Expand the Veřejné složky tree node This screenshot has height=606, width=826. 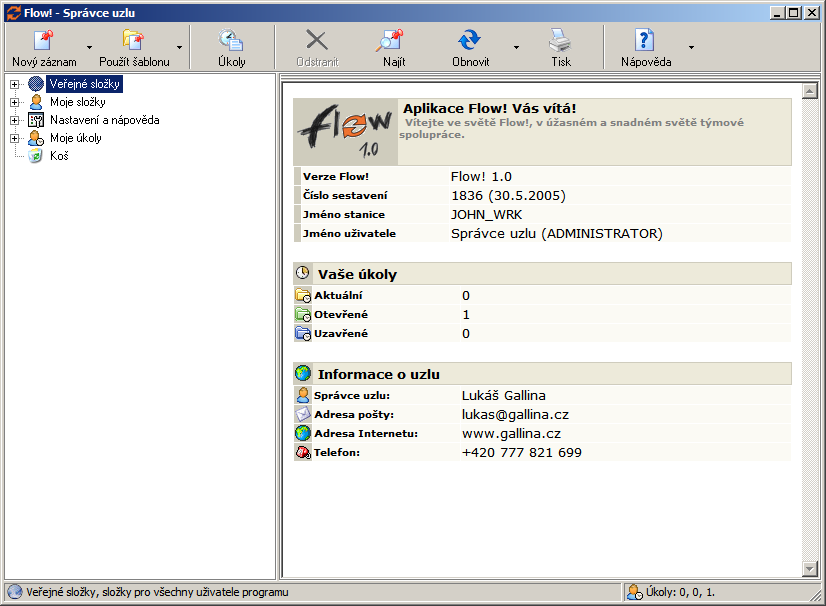[x=15, y=84]
